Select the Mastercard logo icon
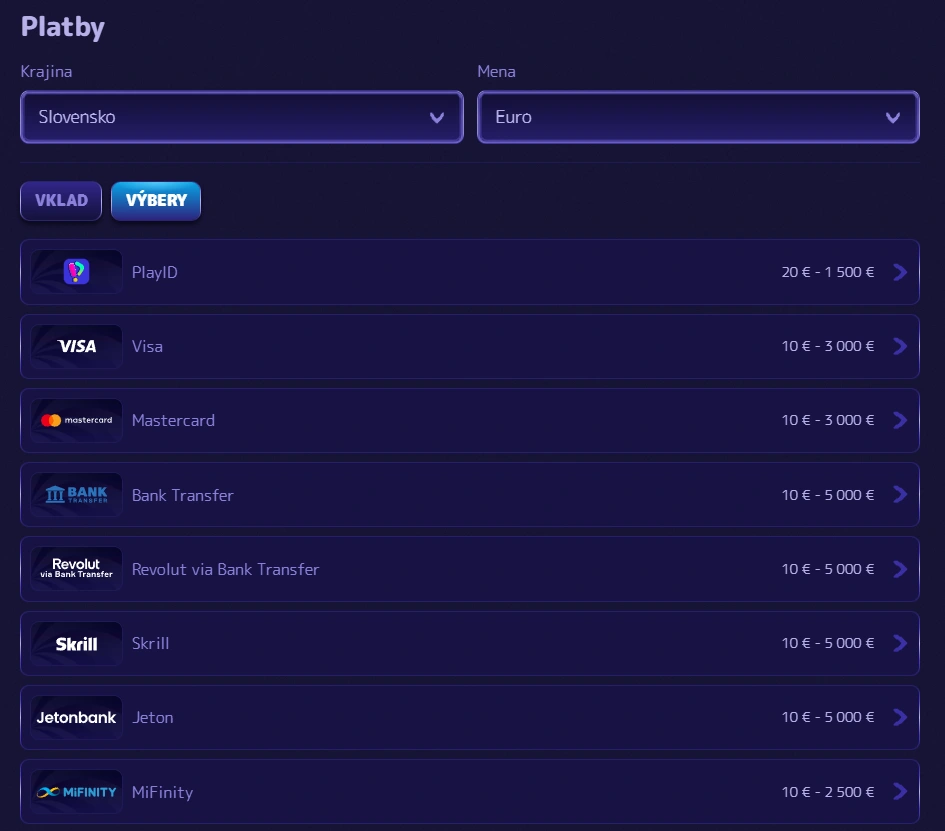Viewport: 945px width, 831px height. coord(77,420)
